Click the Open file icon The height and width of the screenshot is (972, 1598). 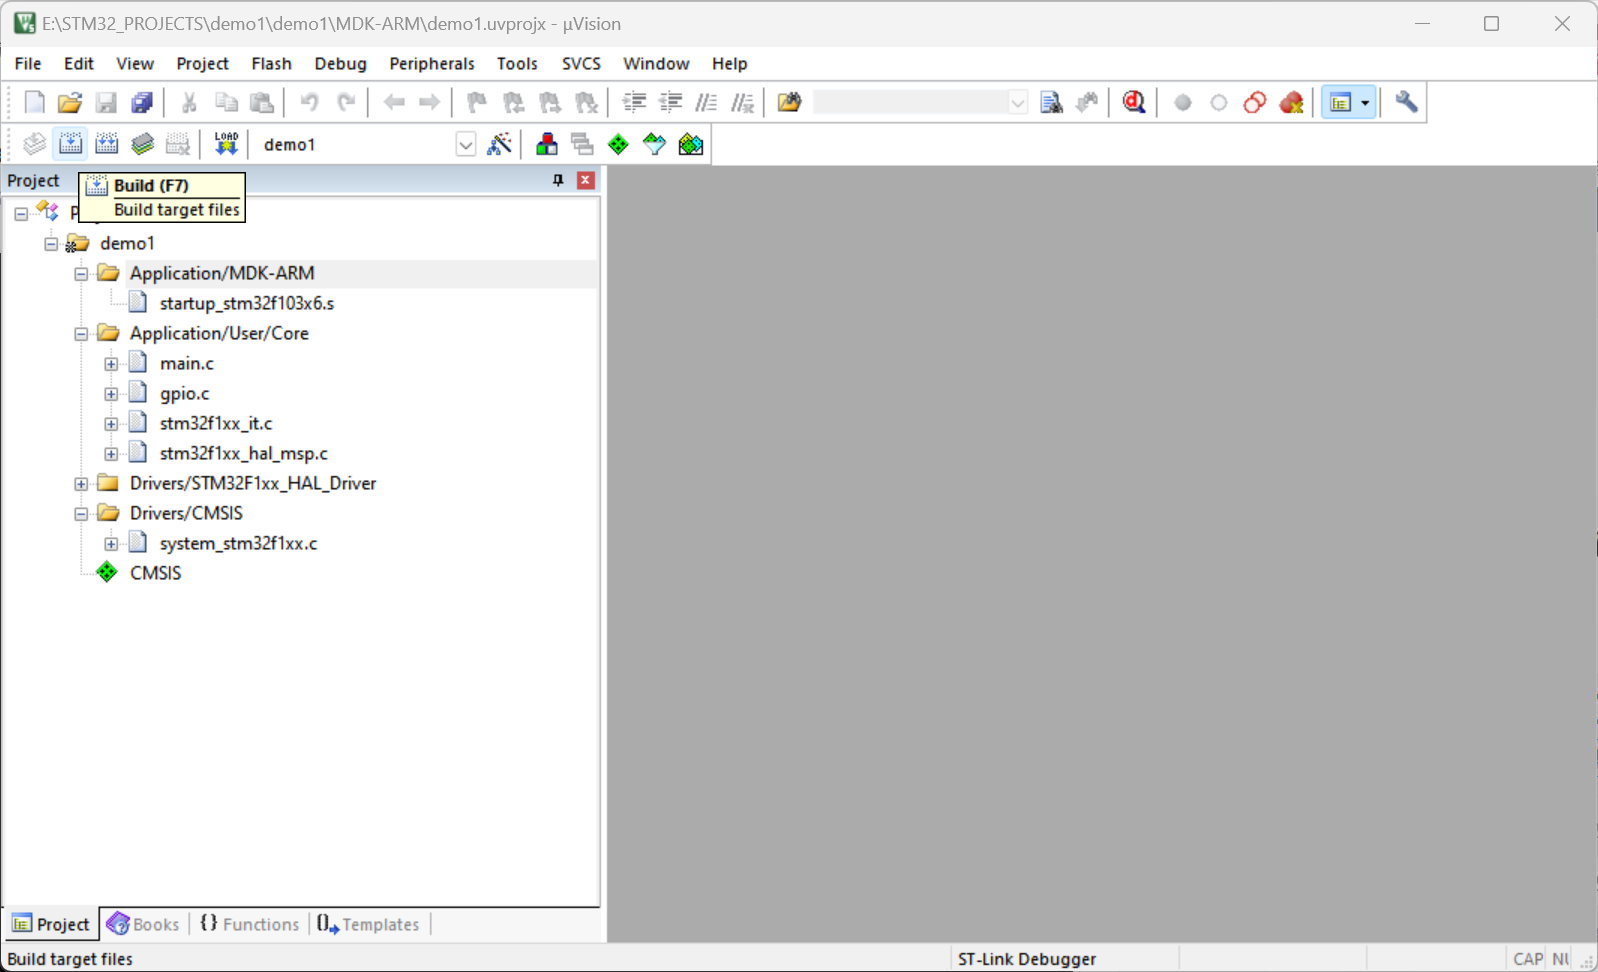tap(70, 102)
